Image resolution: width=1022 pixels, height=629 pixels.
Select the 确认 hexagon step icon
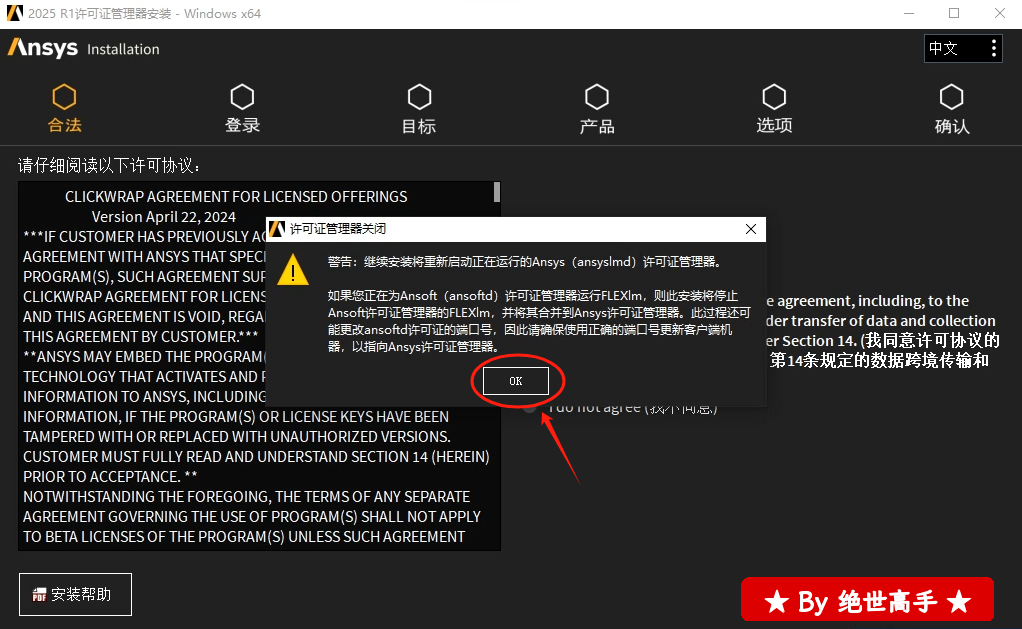coord(951,97)
